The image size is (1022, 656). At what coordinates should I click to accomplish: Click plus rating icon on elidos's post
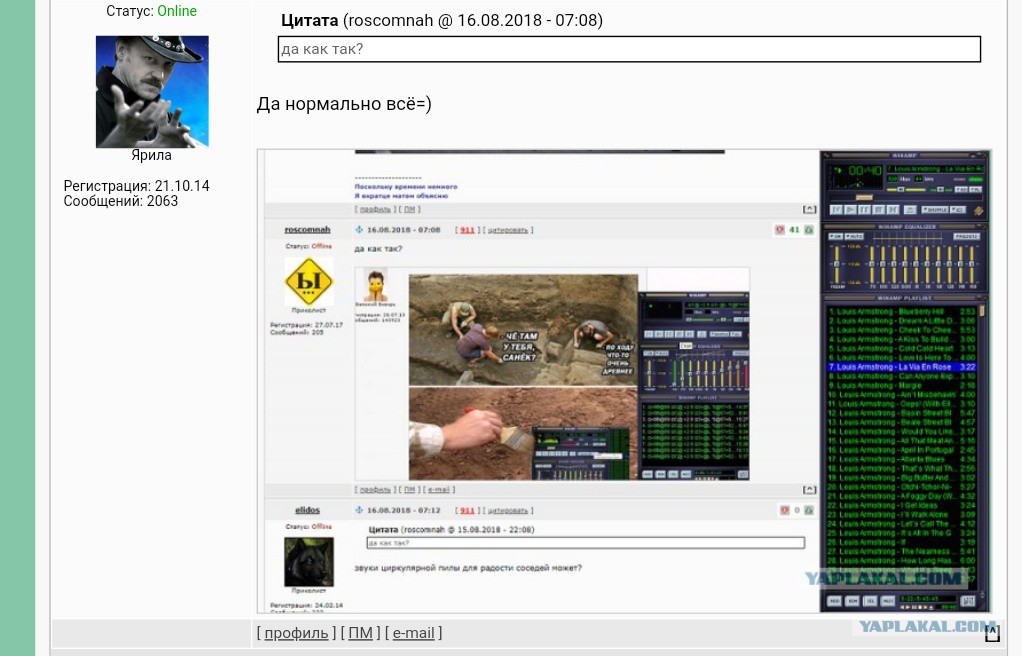point(809,510)
